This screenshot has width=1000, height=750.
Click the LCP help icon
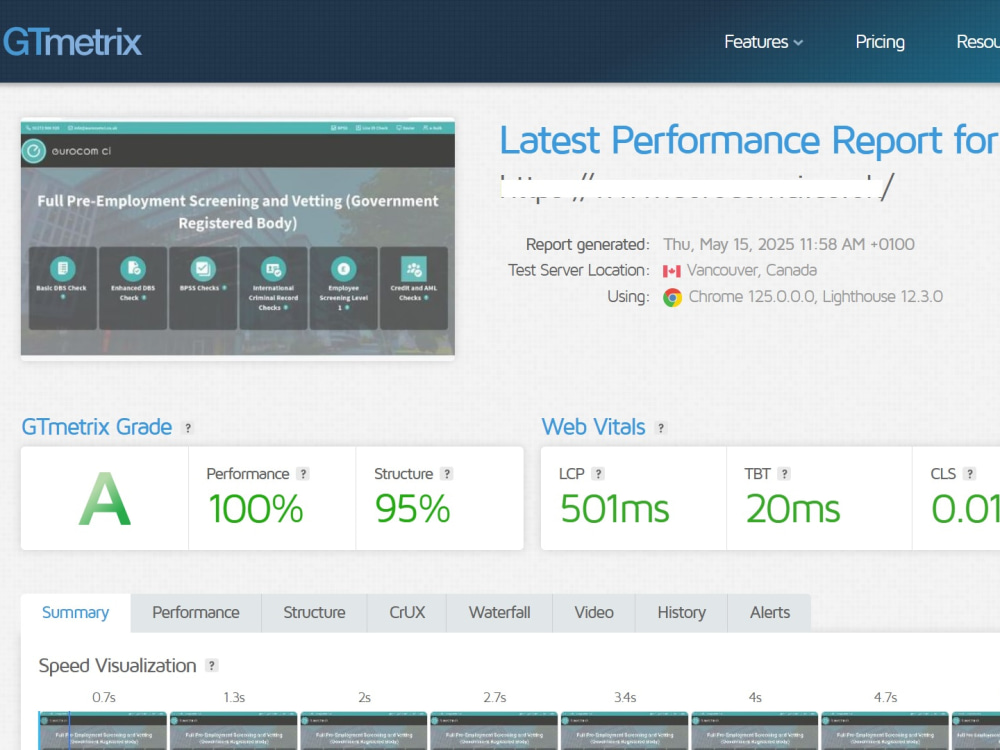(598, 474)
